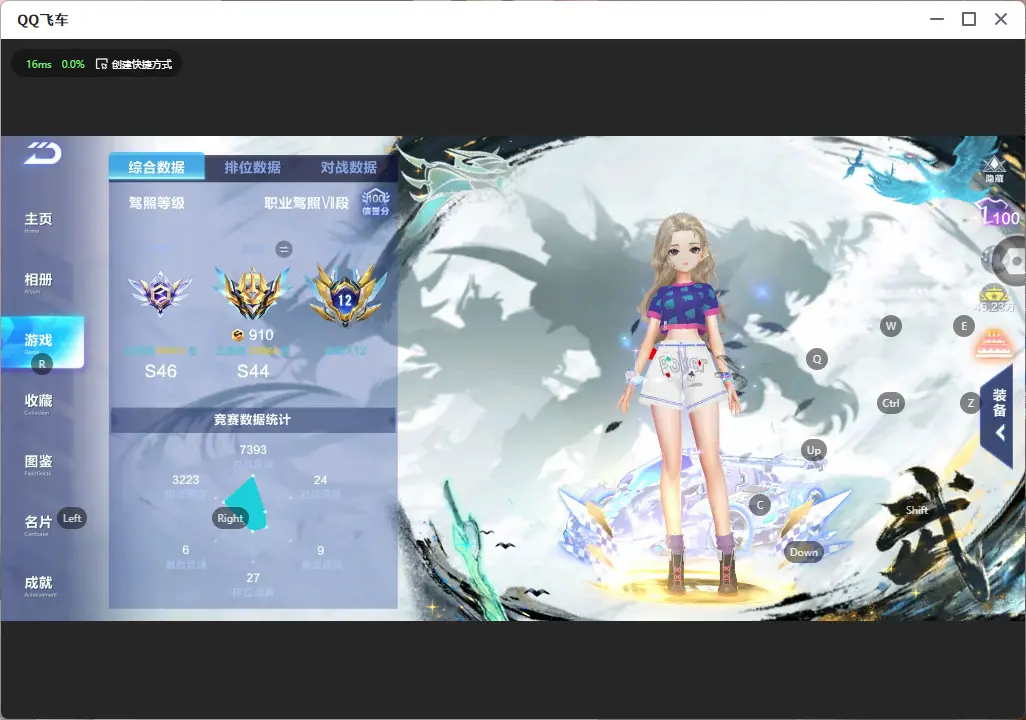Click the 7393 stat value
The width and height of the screenshot is (1026, 720).
[253, 450]
